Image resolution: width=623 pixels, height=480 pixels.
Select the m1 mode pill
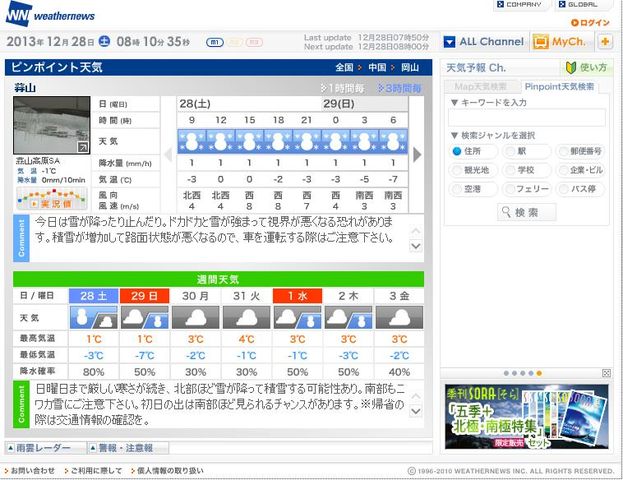[215, 42]
